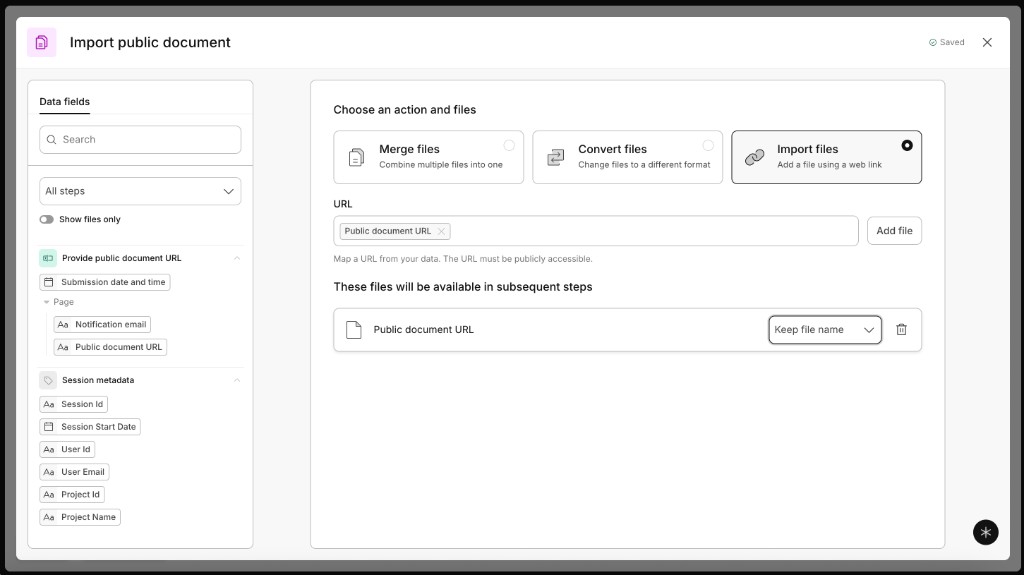The height and width of the screenshot is (575, 1024).
Task: Close the Import public document dialog
Action: [x=987, y=42]
